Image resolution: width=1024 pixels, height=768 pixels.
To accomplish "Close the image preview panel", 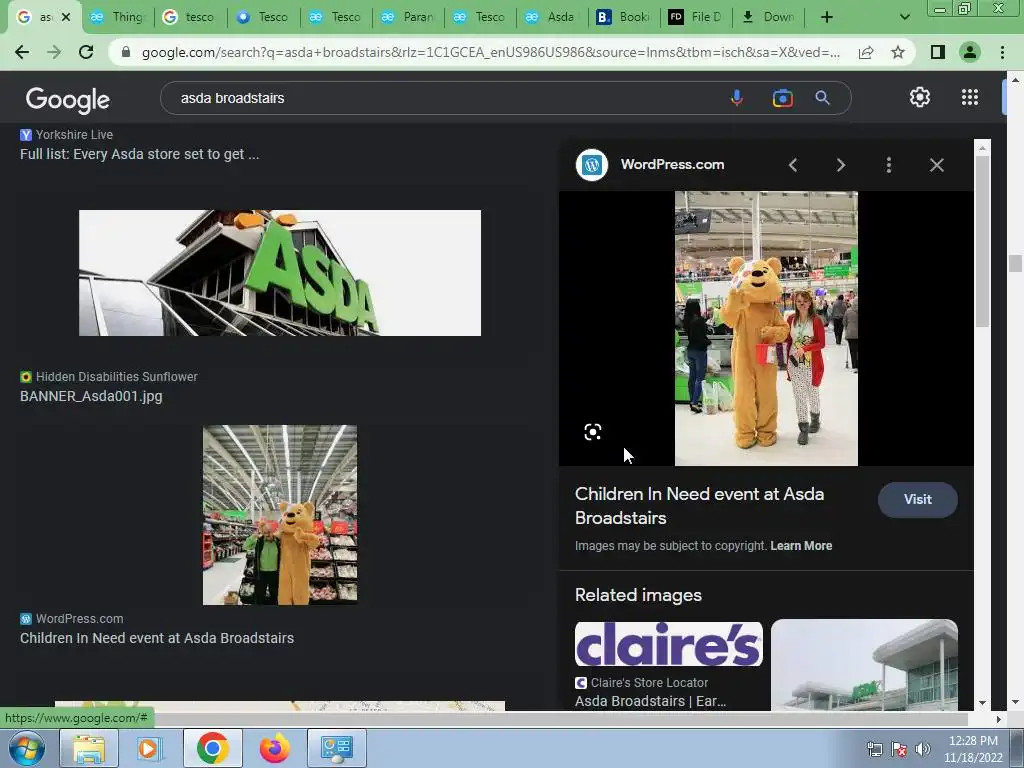I will (936, 165).
